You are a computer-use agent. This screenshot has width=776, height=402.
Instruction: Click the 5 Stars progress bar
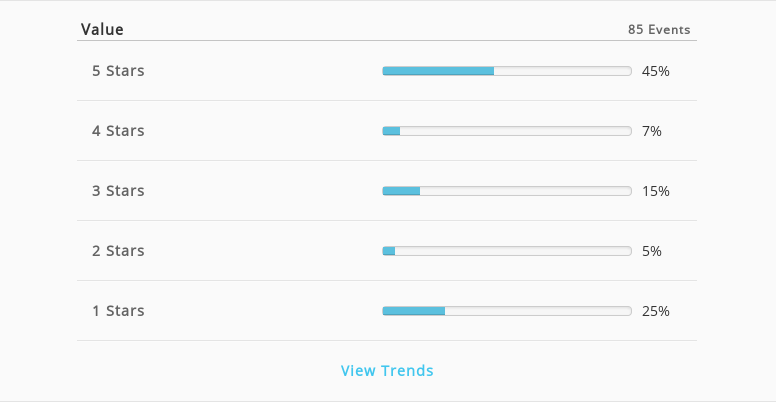pos(507,71)
